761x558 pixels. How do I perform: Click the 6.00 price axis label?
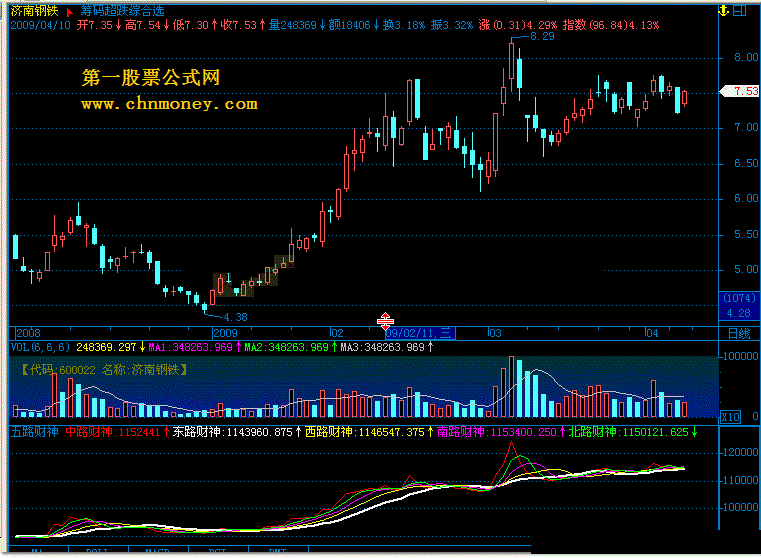pos(746,198)
